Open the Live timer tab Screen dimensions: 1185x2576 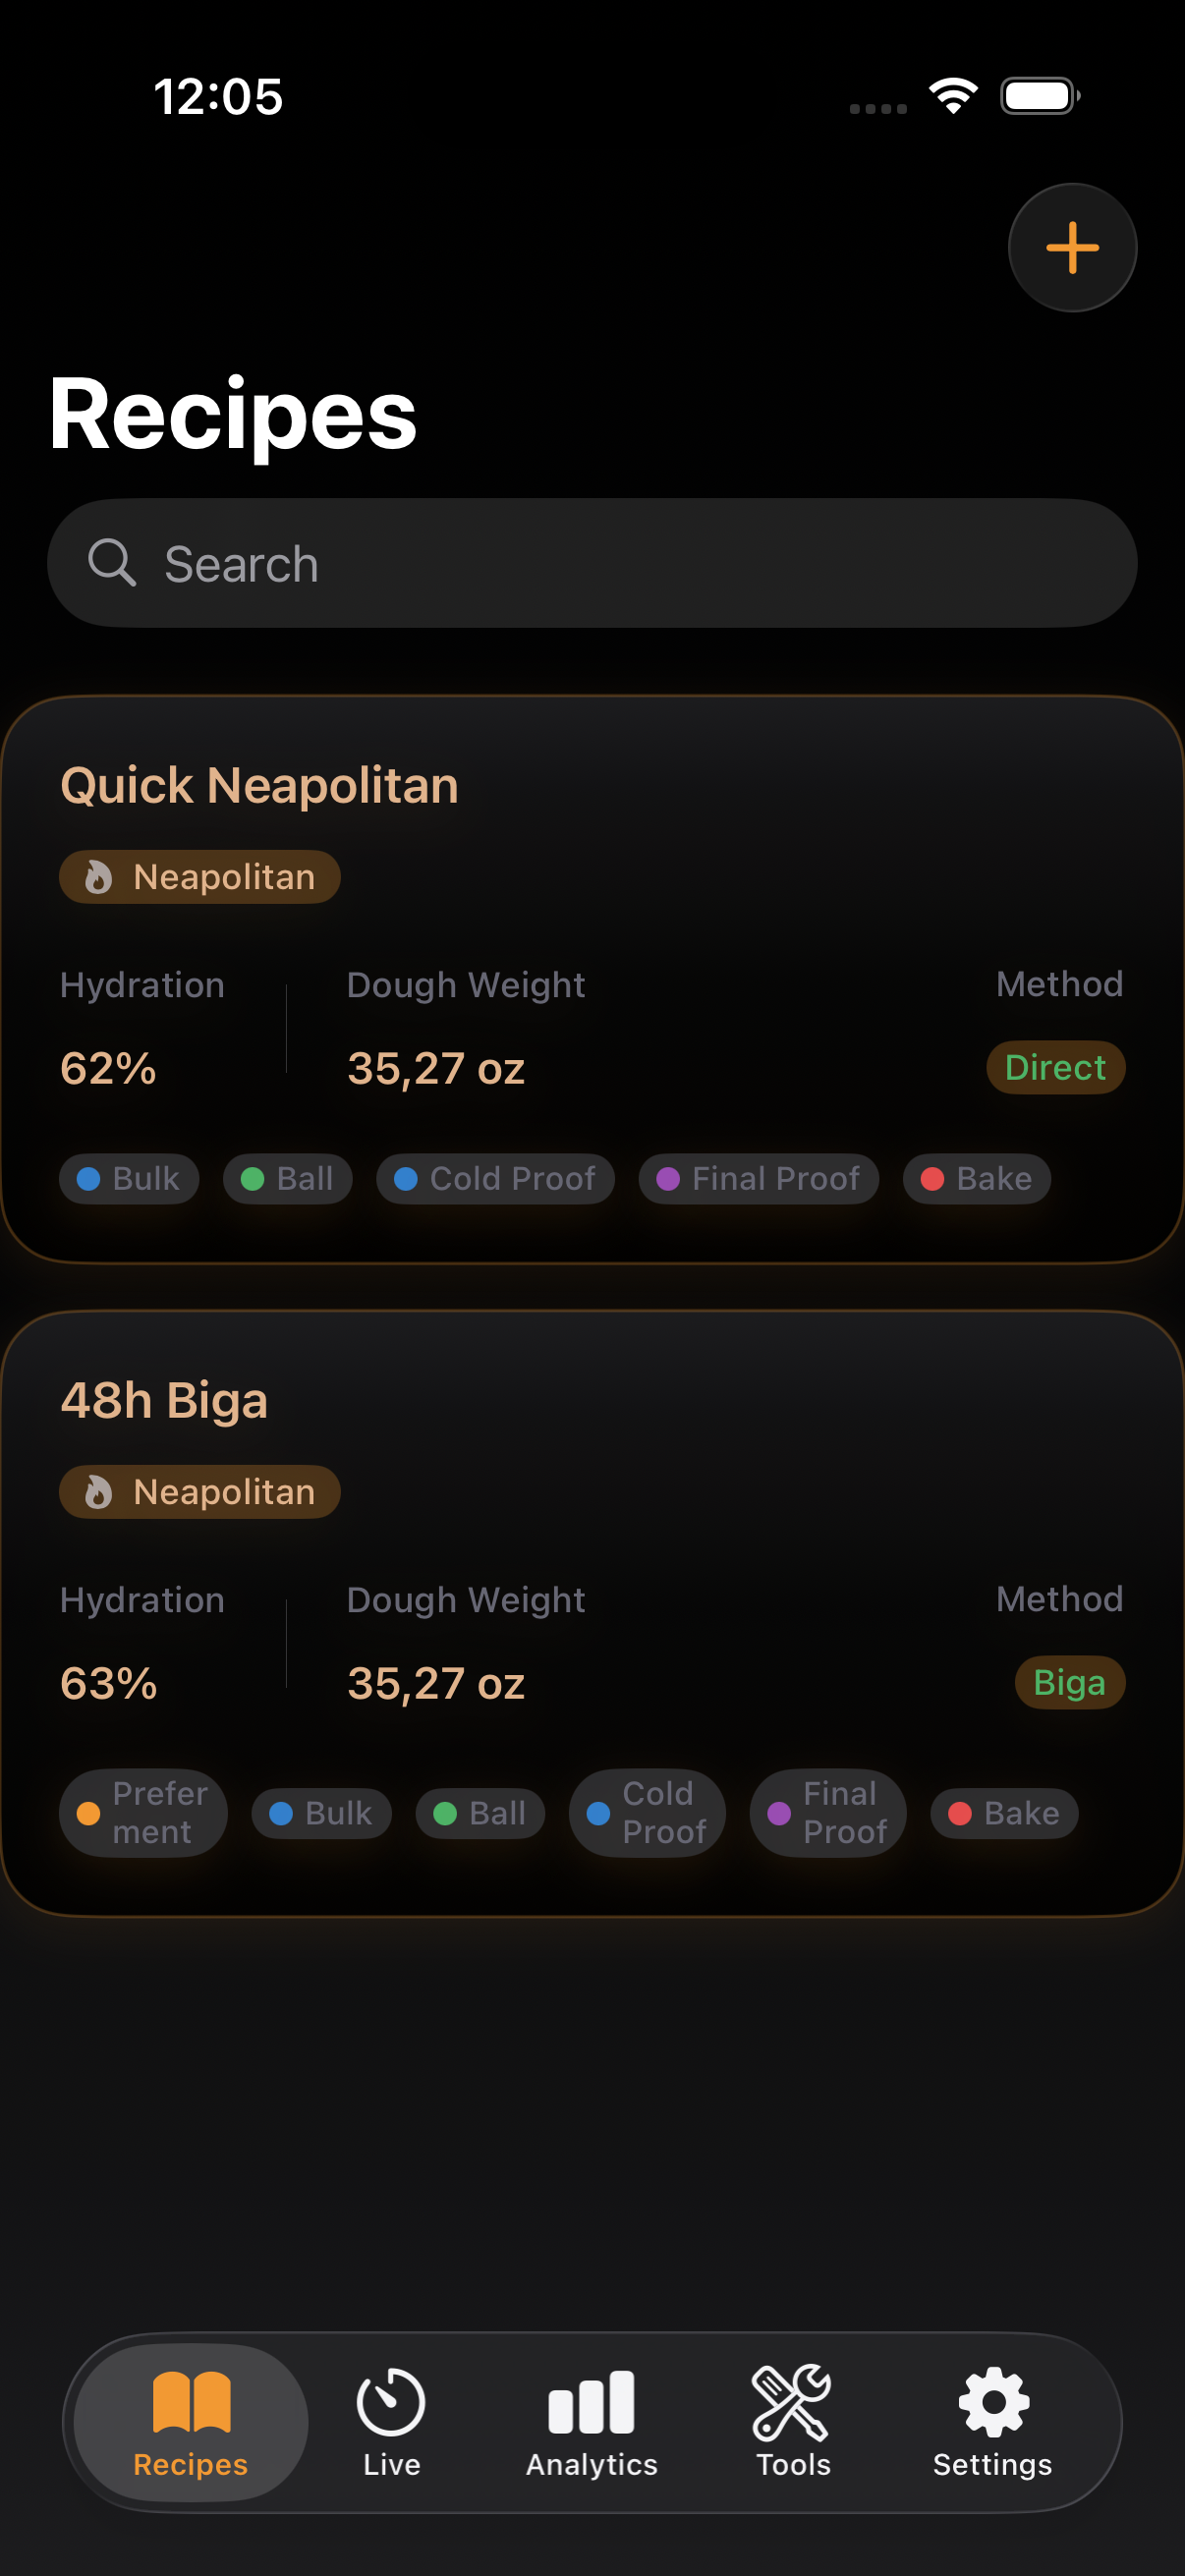coord(391,2421)
